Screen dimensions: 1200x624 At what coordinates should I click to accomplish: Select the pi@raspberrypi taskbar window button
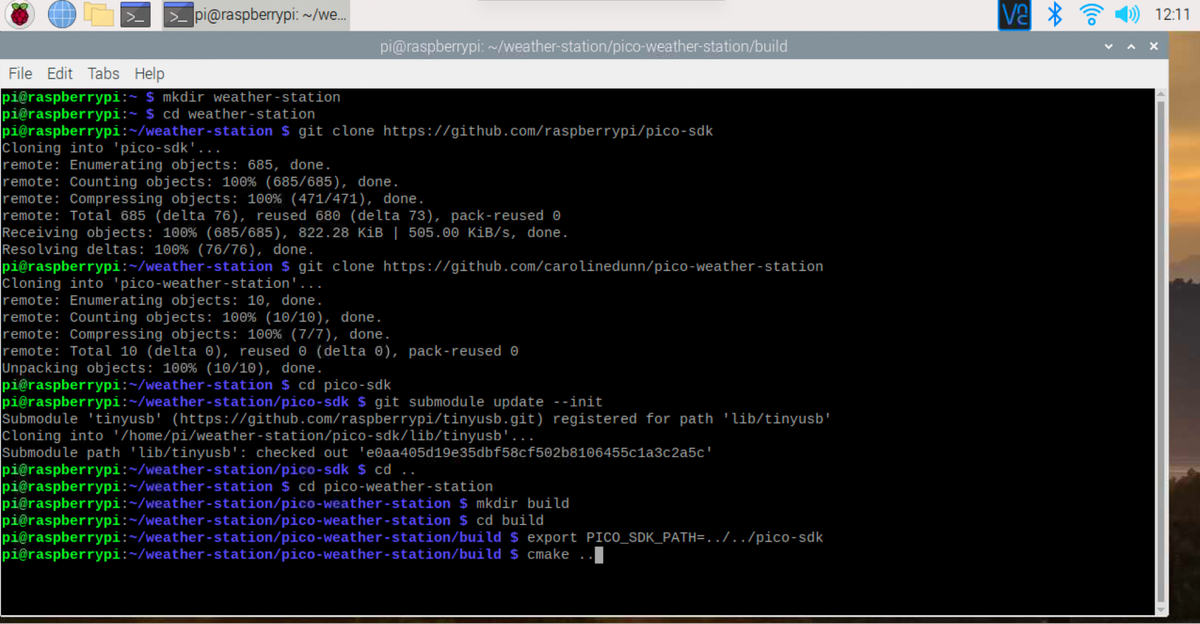[x=255, y=15]
